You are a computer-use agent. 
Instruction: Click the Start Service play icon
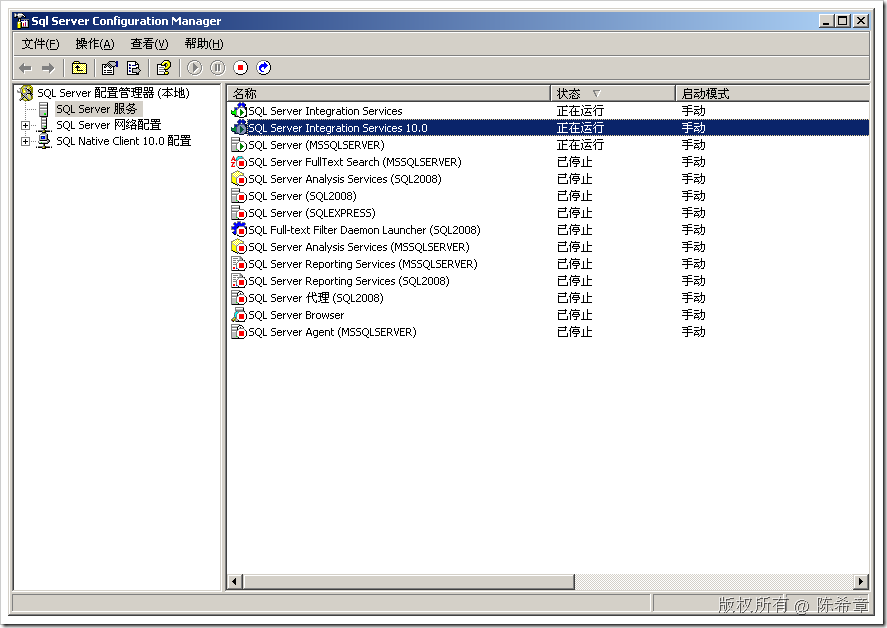tap(195, 68)
